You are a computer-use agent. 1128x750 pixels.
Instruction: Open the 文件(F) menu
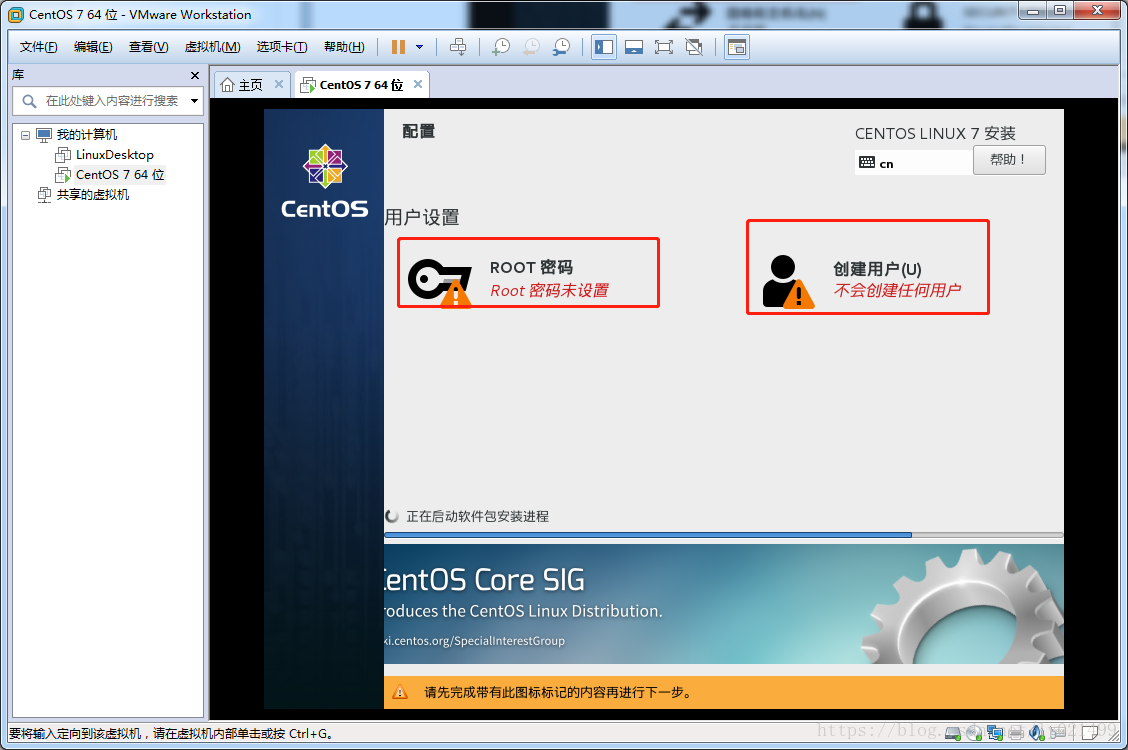pos(38,47)
